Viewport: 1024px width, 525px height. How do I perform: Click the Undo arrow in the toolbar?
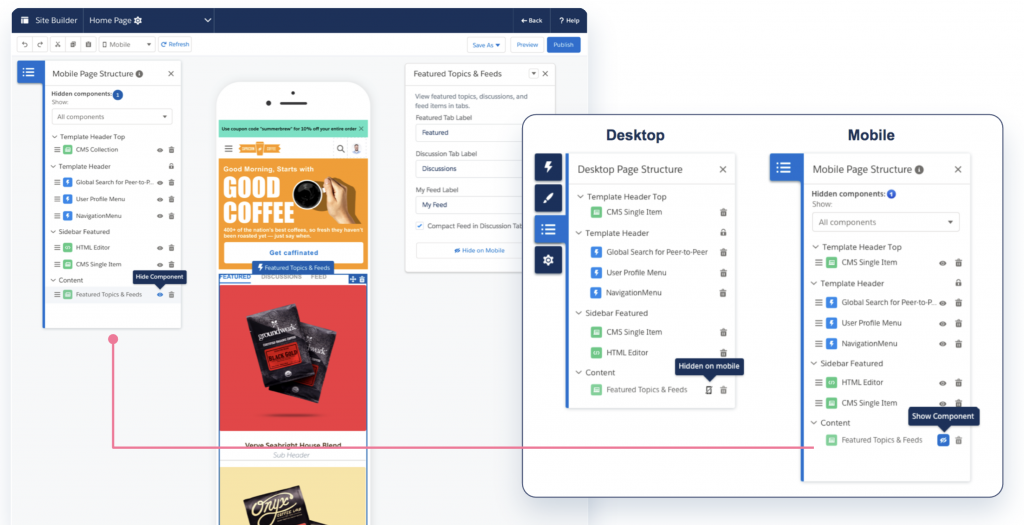pyautogui.click(x=24, y=45)
